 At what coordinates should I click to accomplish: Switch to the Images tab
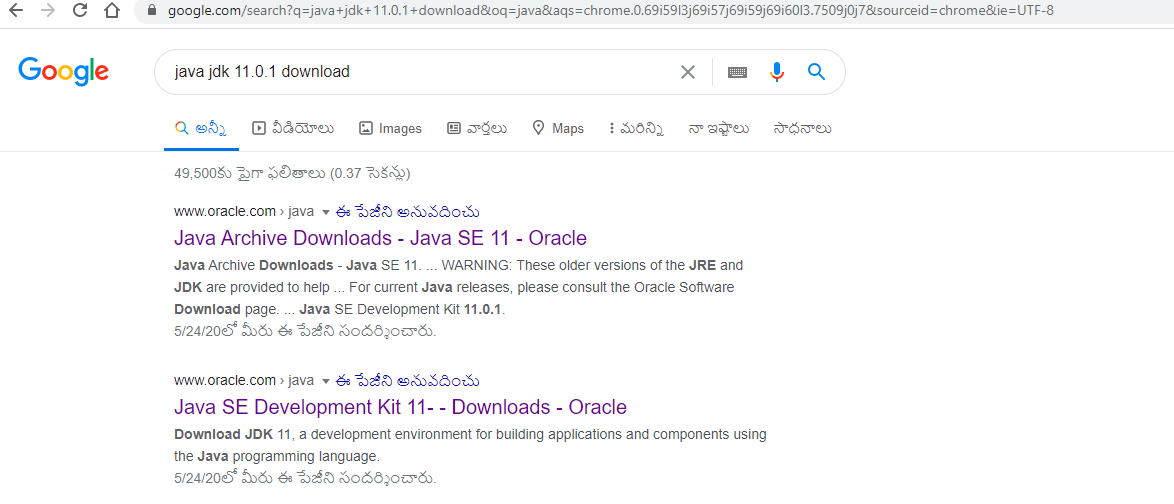tap(390, 128)
